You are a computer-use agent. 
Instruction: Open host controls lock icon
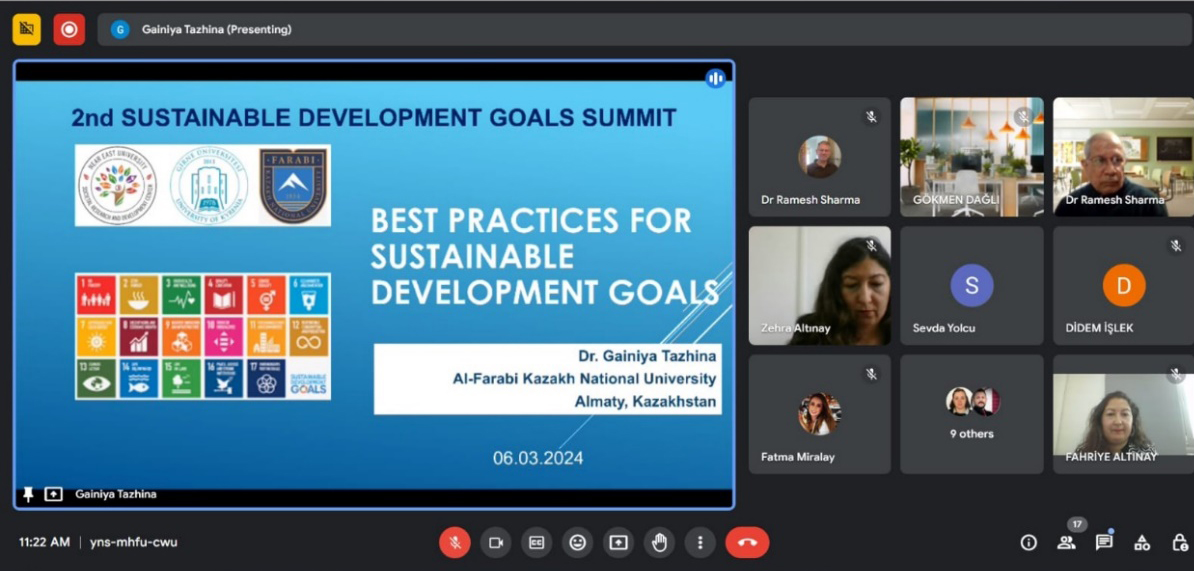coord(1180,542)
